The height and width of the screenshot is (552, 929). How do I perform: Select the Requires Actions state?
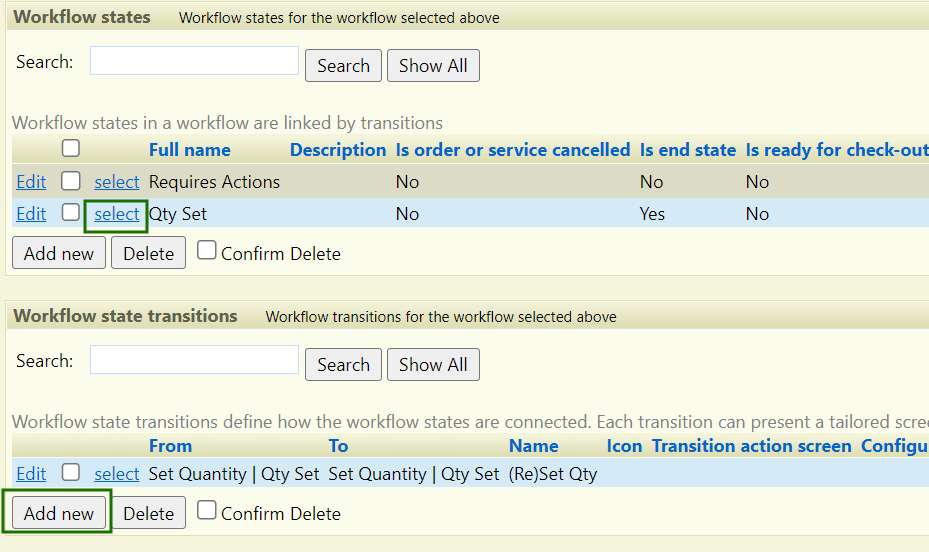tap(117, 182)
